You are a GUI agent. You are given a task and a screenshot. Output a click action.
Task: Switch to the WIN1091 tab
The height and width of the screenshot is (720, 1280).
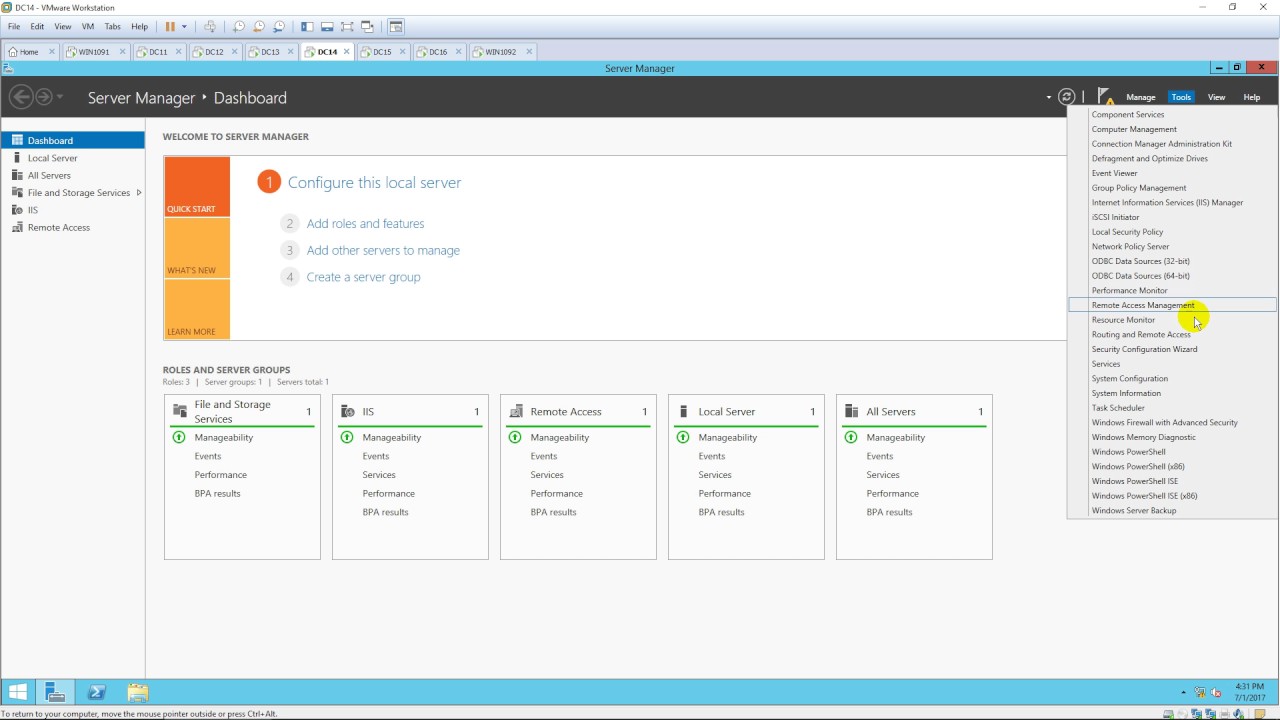[94, 52]
